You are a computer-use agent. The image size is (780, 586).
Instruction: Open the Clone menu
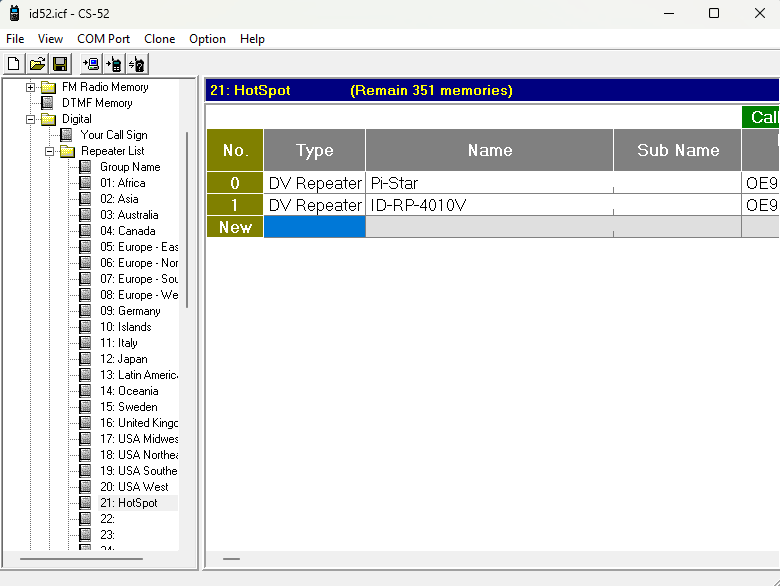click(159, 39)
